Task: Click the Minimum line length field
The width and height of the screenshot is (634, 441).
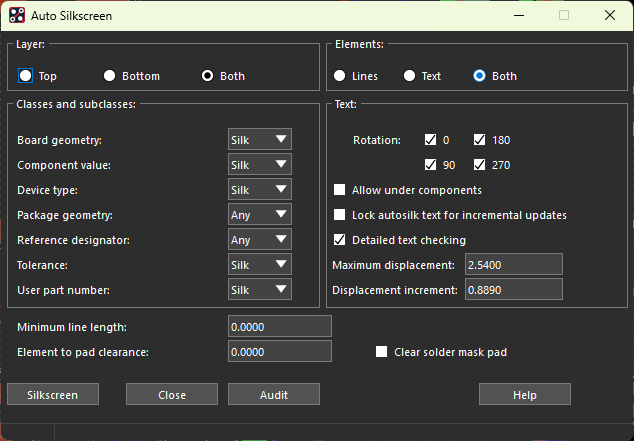Action: point(280,327)
